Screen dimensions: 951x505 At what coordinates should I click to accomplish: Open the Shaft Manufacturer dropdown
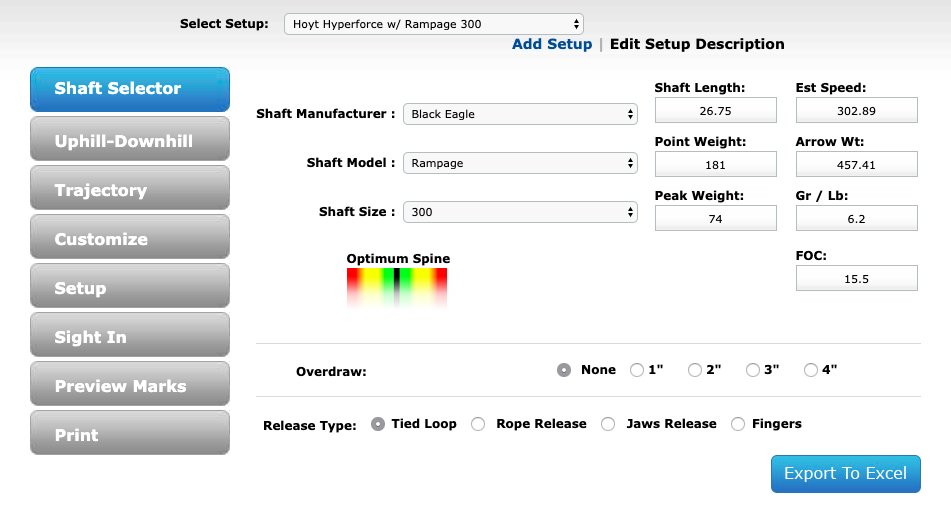pos(520,114)
